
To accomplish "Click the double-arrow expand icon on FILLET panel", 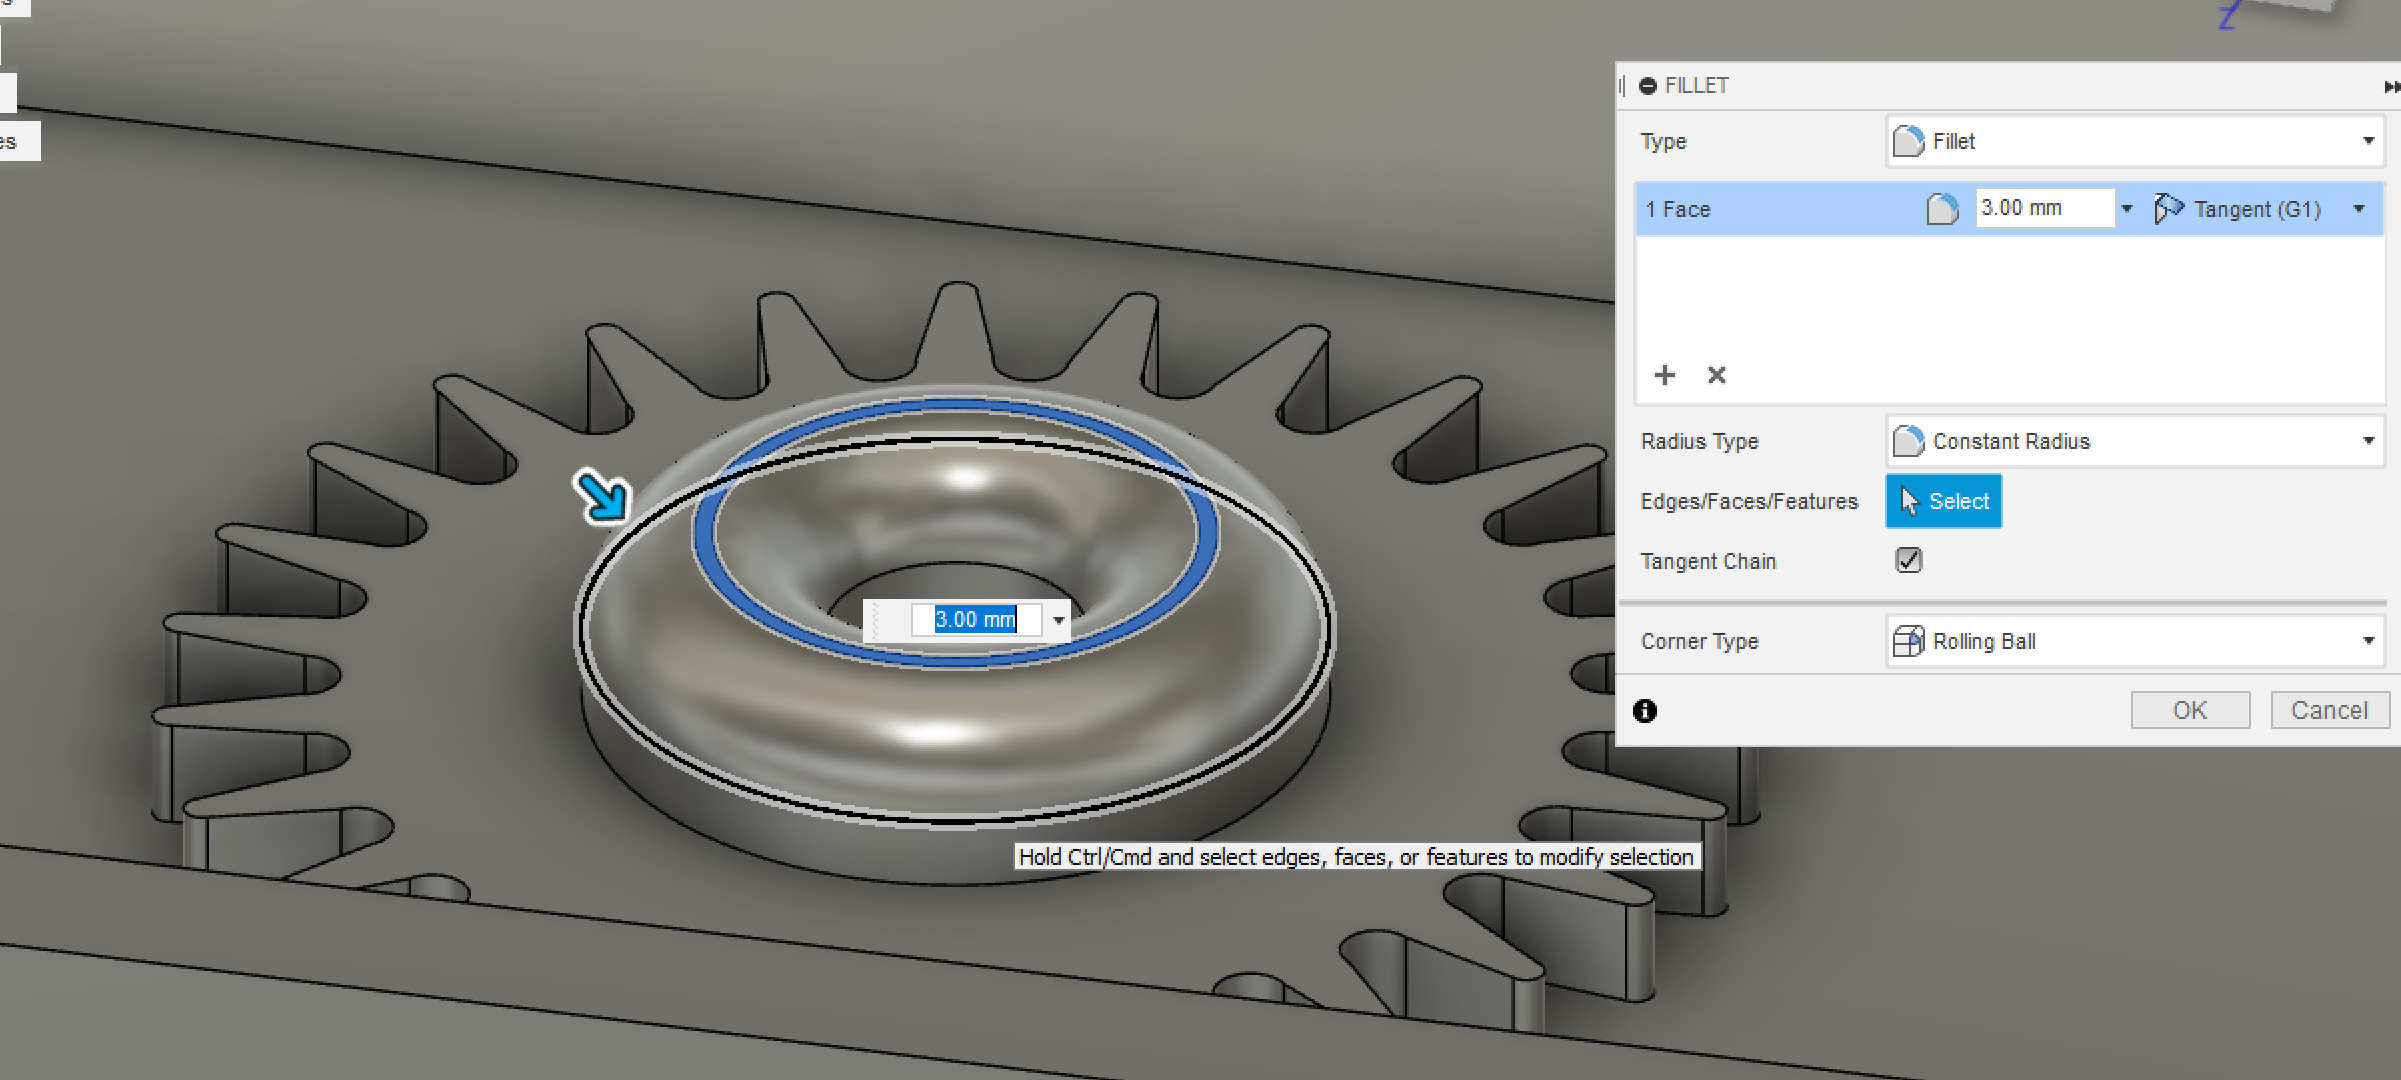I will coord(2390,87).
